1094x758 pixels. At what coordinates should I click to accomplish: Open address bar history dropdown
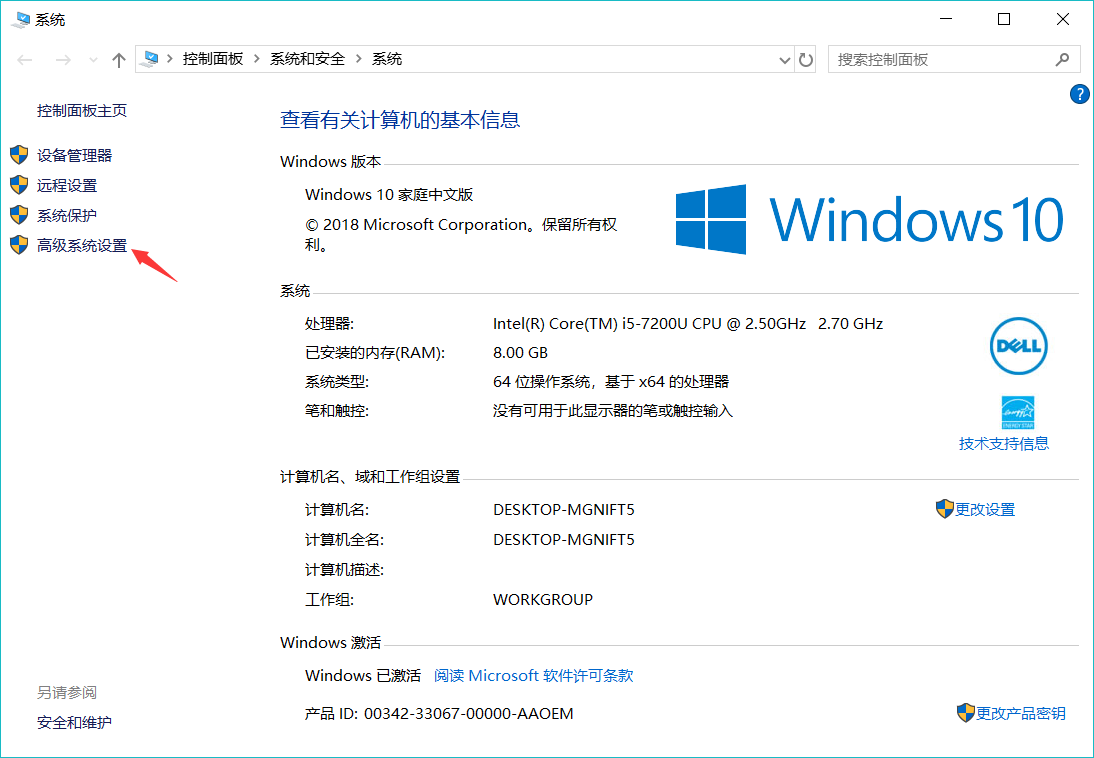click(784, 60)
